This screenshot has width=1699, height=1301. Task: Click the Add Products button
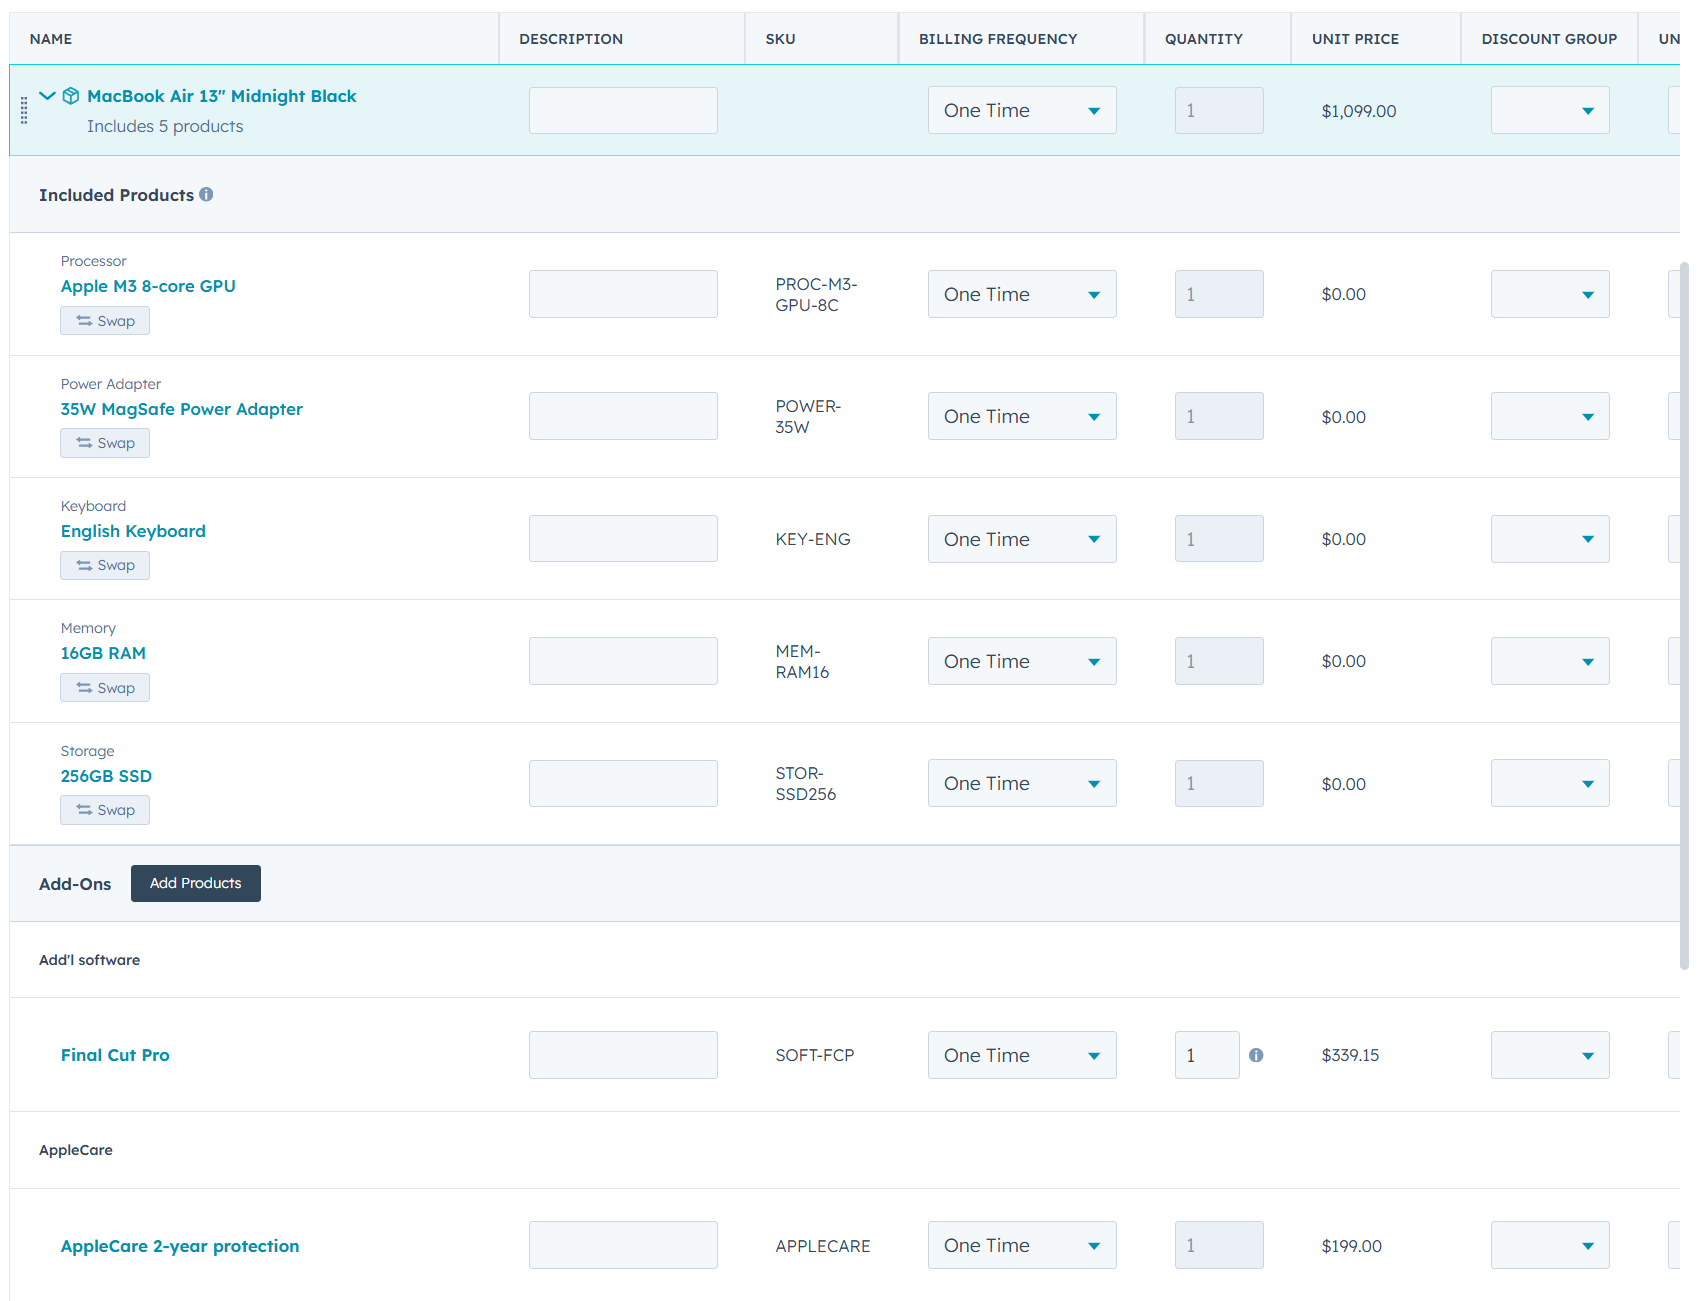(x=195, y=883)
